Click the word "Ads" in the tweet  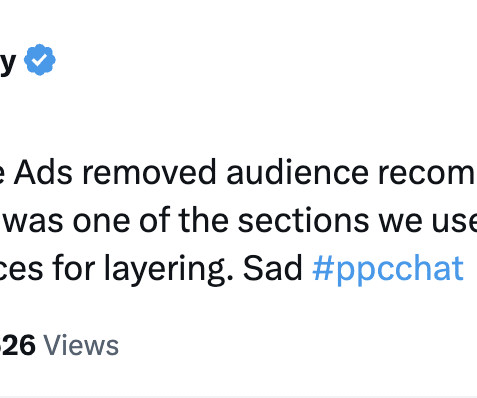point(43,172)
